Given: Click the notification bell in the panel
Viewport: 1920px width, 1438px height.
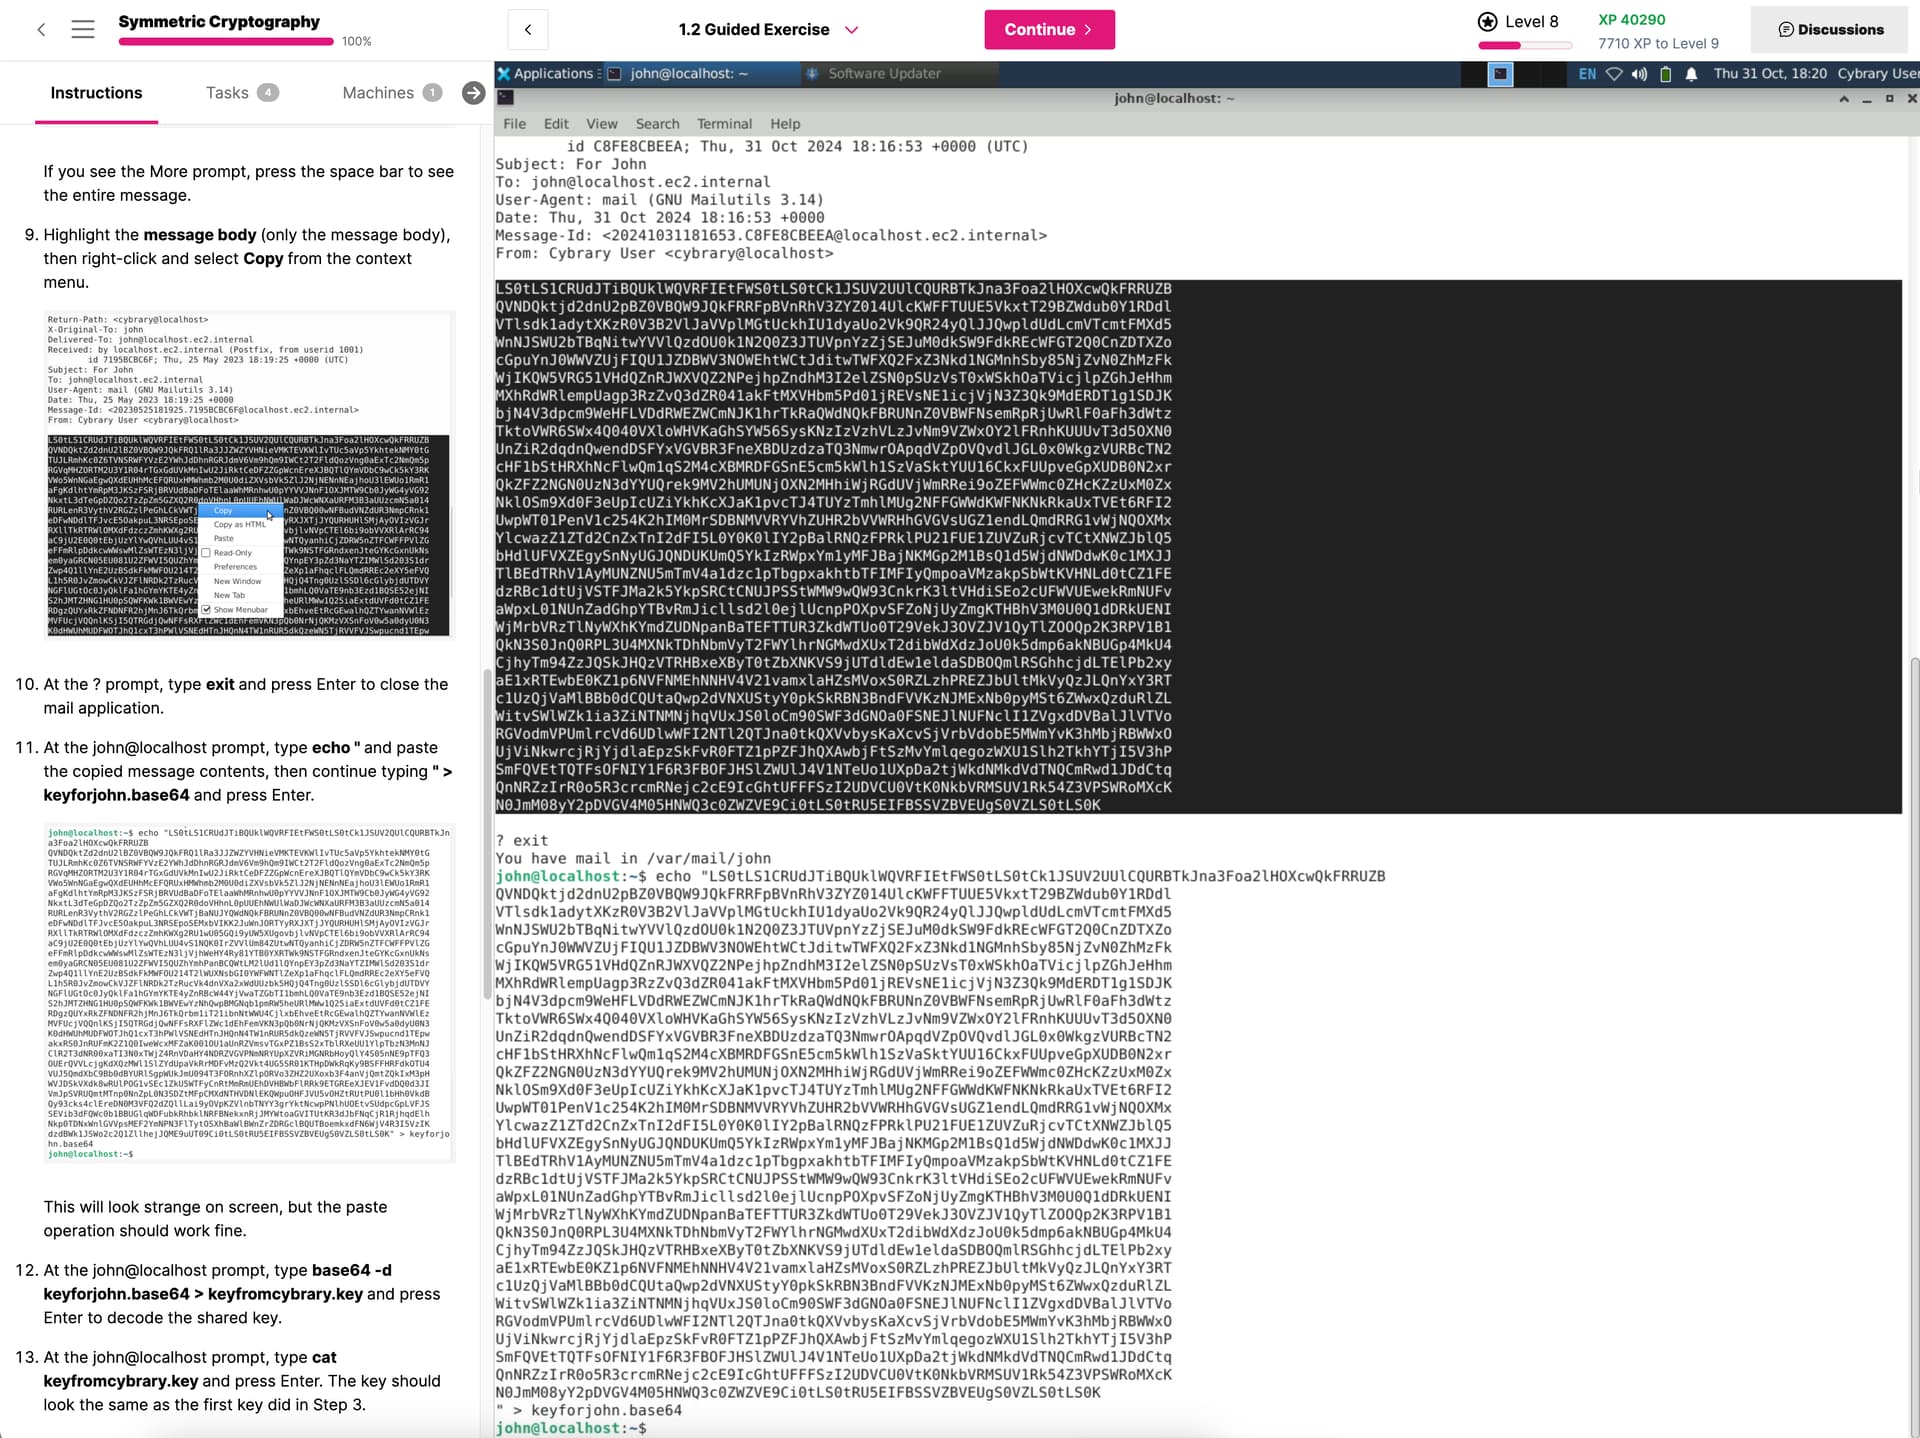Looking at the screenshot, I should [1691, 74].
